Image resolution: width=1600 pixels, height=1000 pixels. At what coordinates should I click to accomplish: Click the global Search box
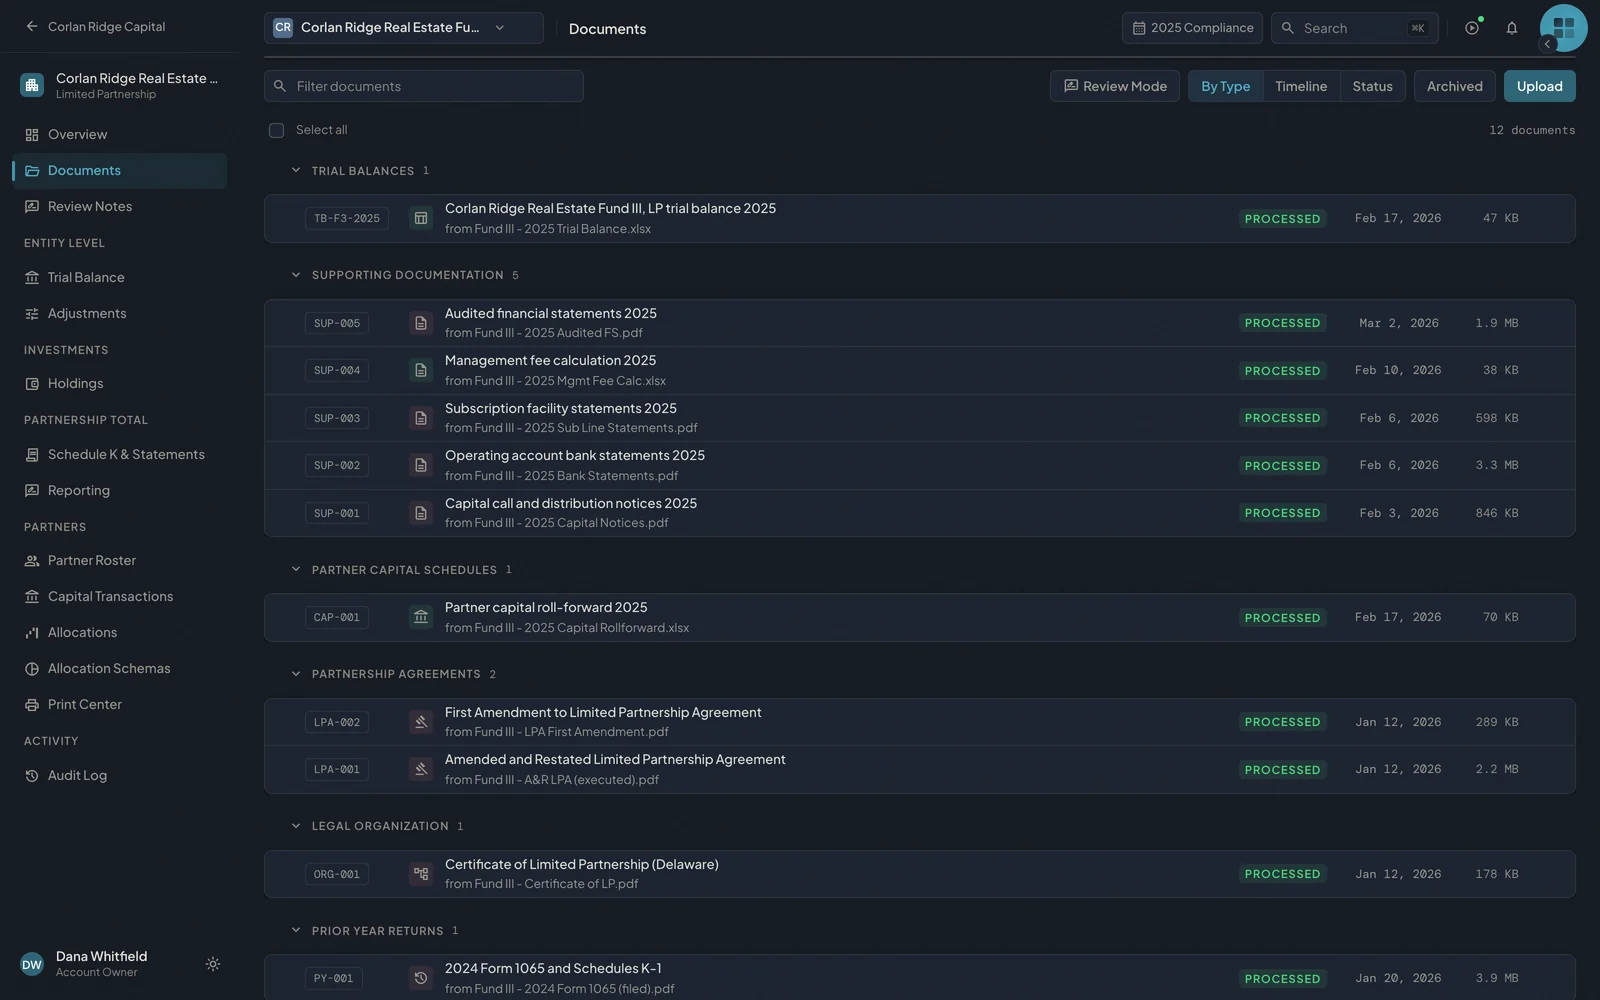coord(1355,28)
